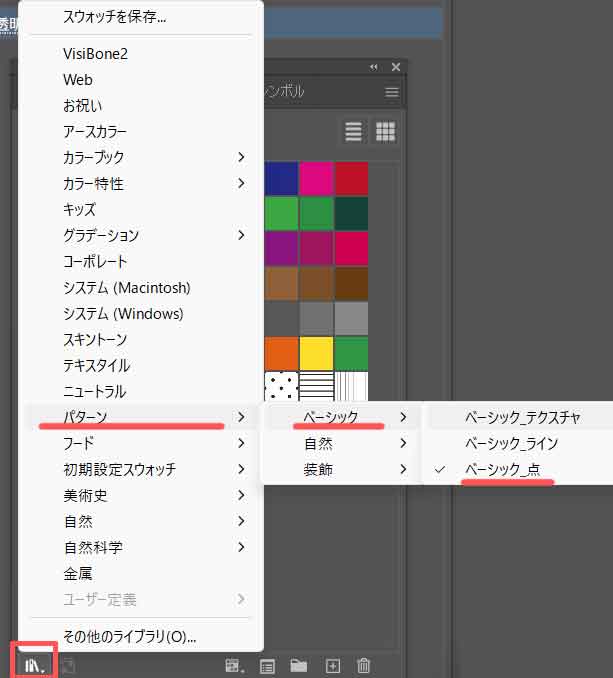This screenshot has width=613, height=678.
Task: Expand the フード submenu
Action: coord(141,443)
